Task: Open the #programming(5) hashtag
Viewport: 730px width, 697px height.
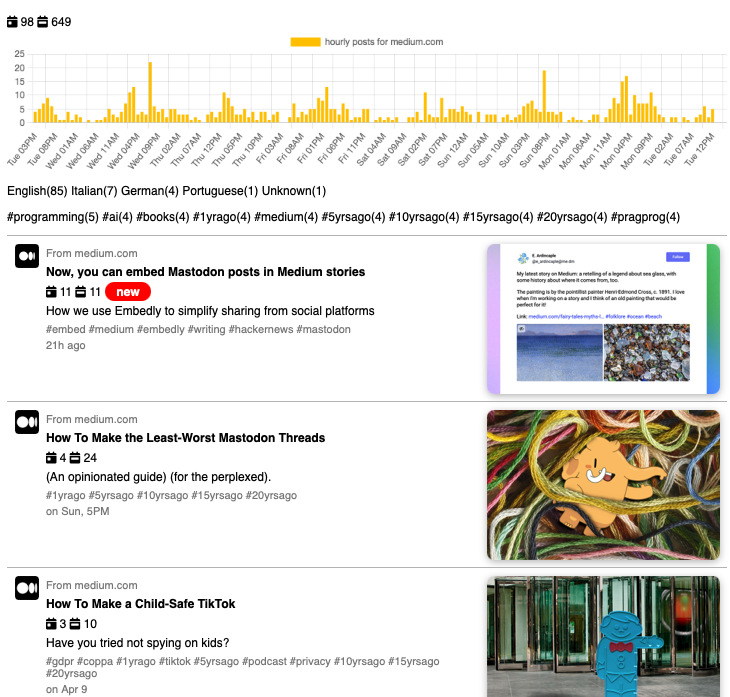Action: [53, 217]
